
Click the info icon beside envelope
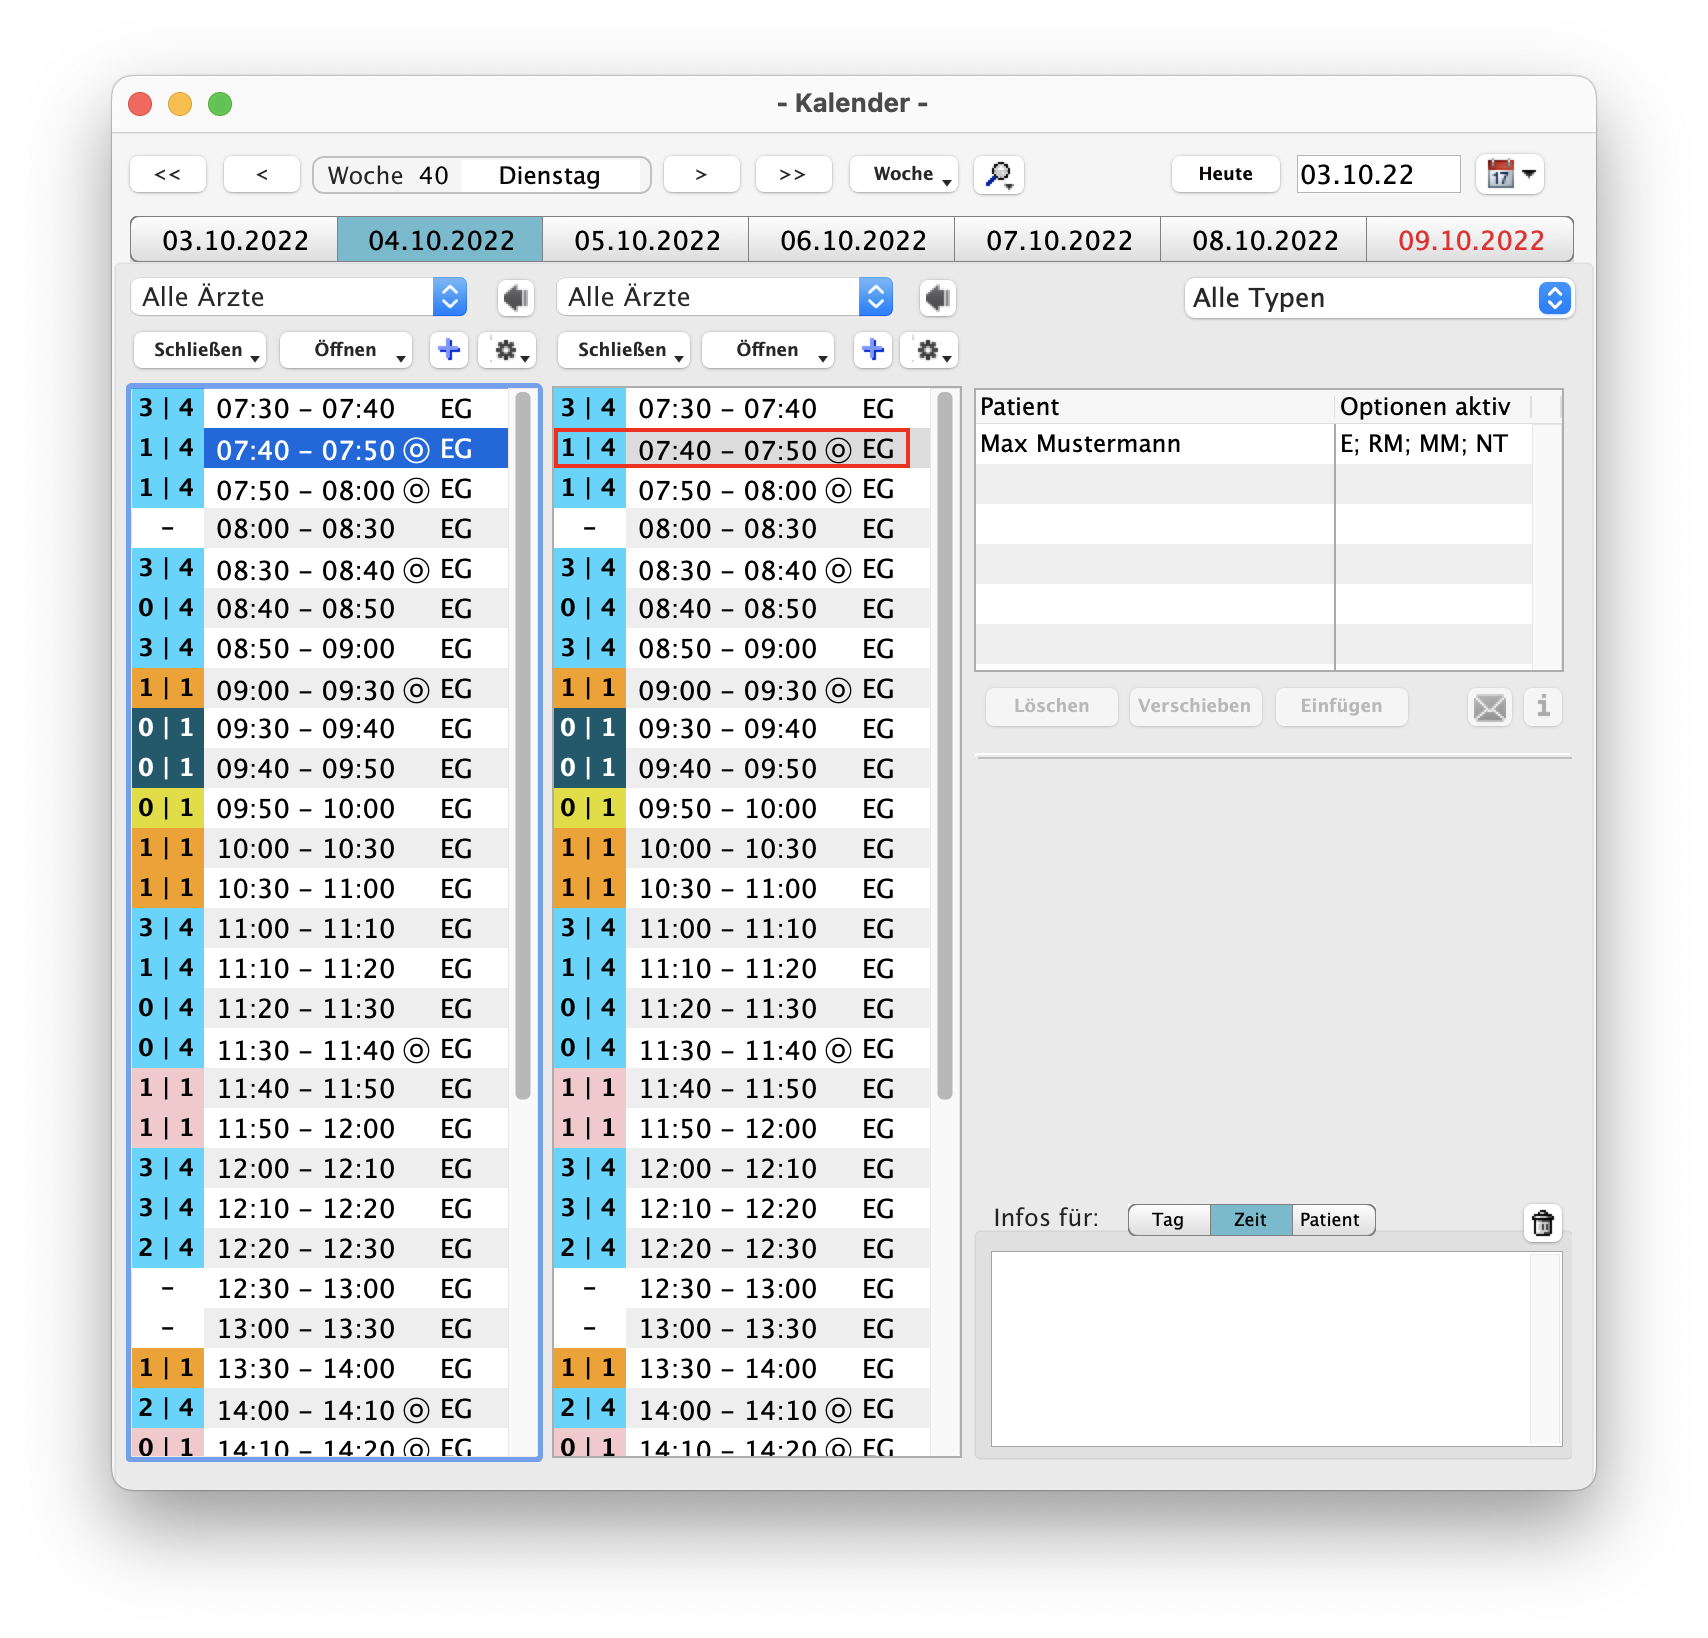(x=1543, y=707)
